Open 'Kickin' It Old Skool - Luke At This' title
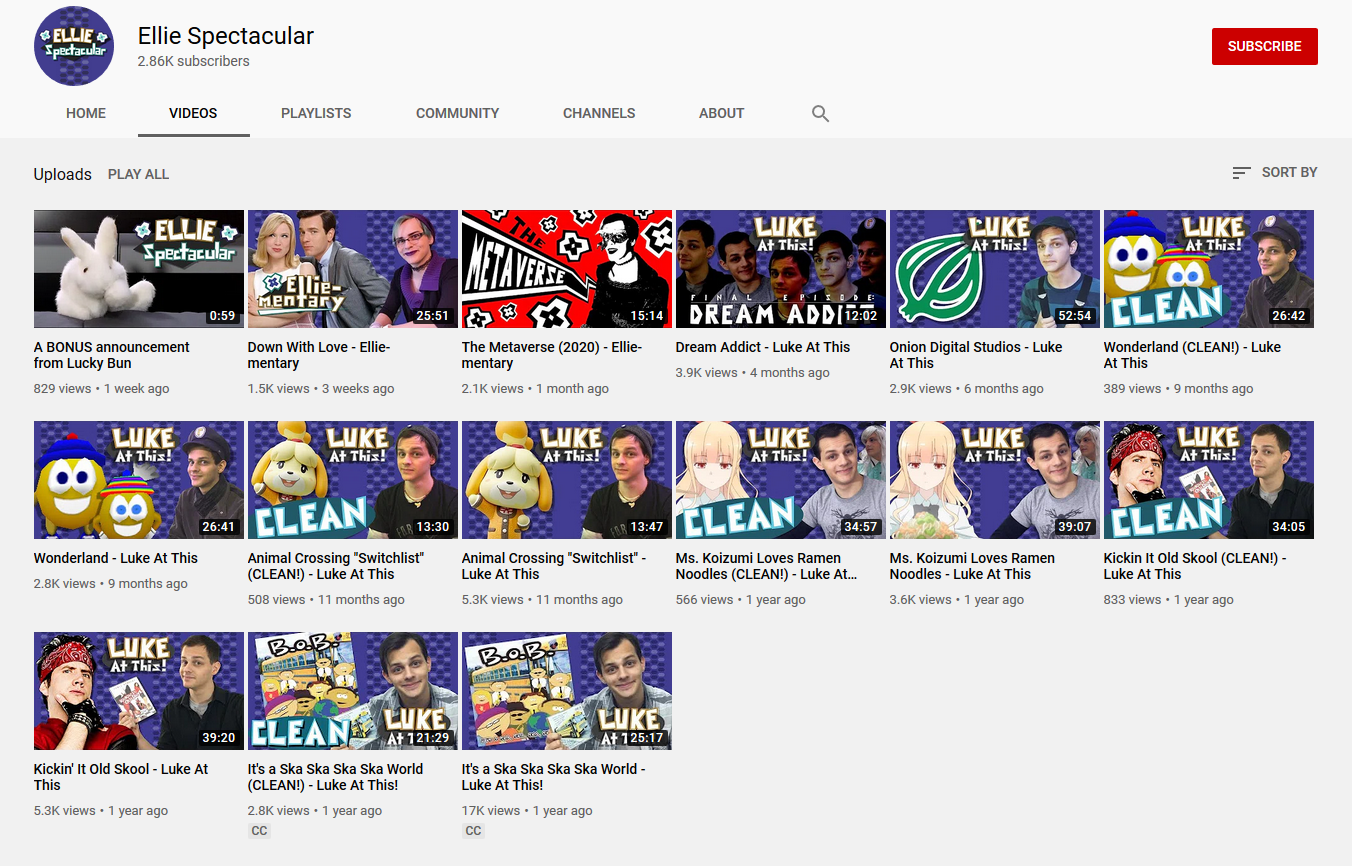This screenshot has width=1352, height=866. (x=121, y=777)
